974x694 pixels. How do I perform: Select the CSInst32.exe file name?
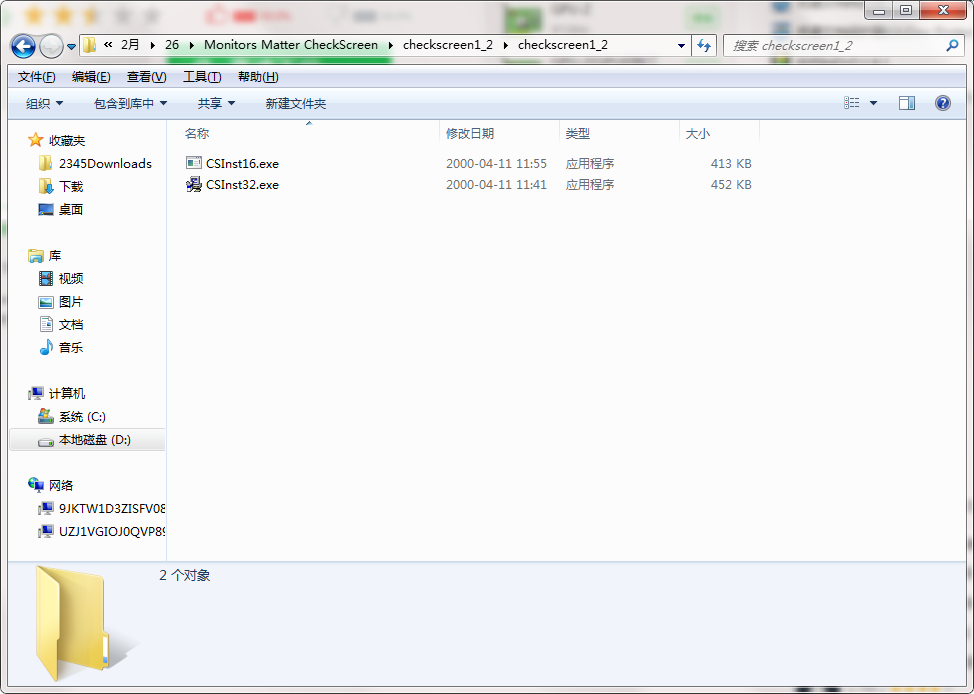242,185
